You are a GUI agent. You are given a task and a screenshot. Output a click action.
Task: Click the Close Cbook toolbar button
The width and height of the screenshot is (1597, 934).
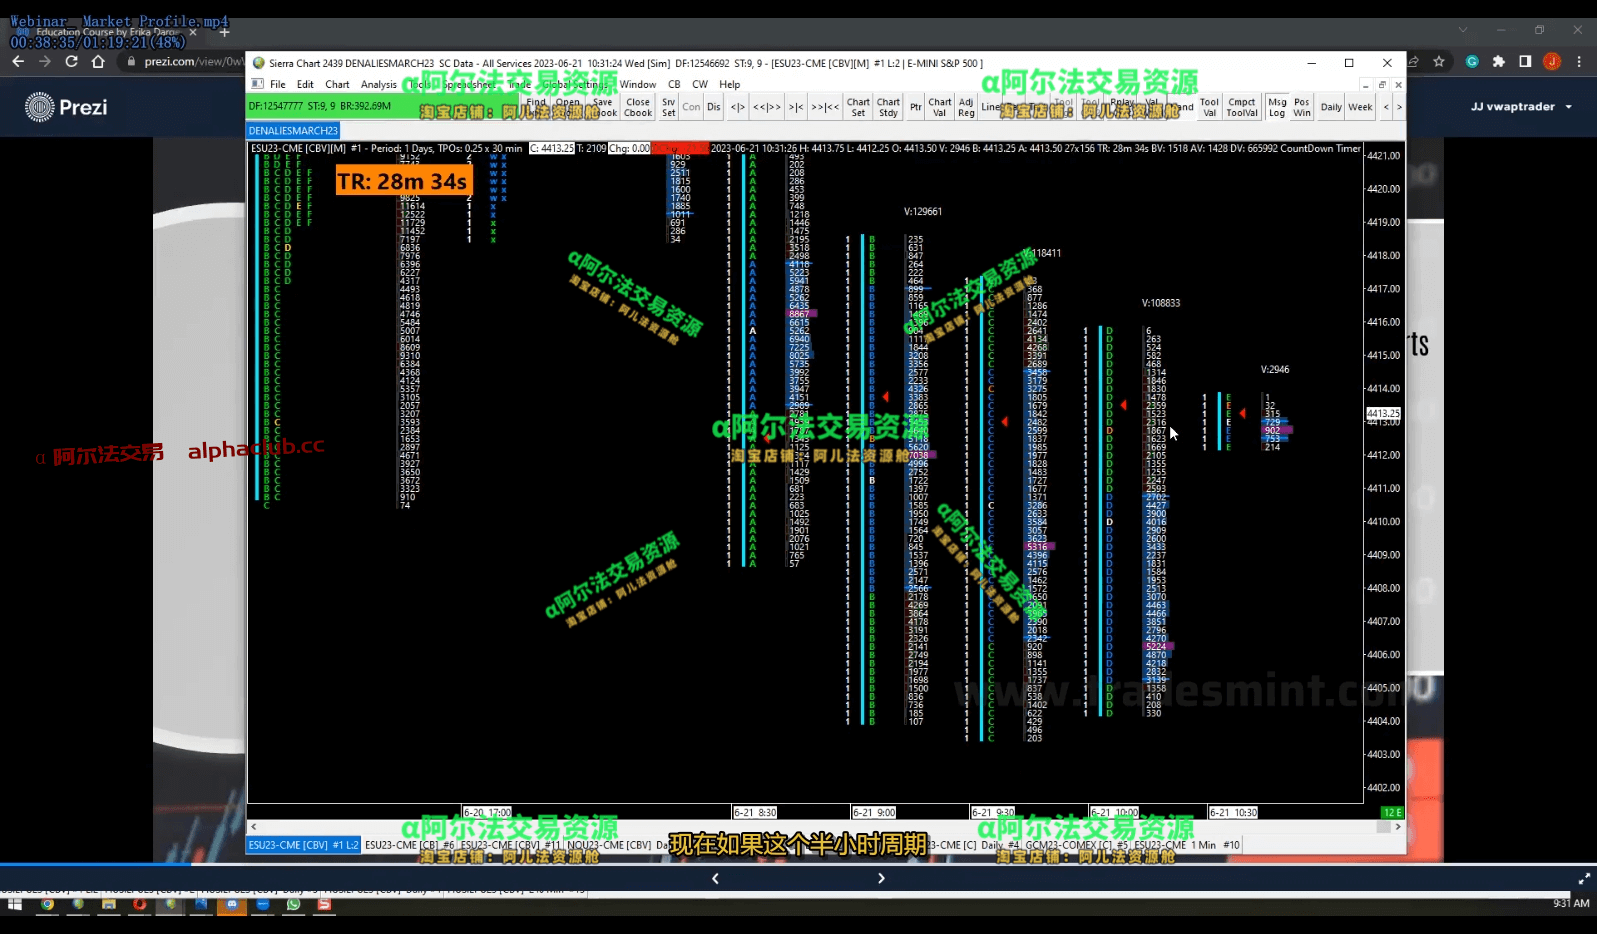(638, 107)
